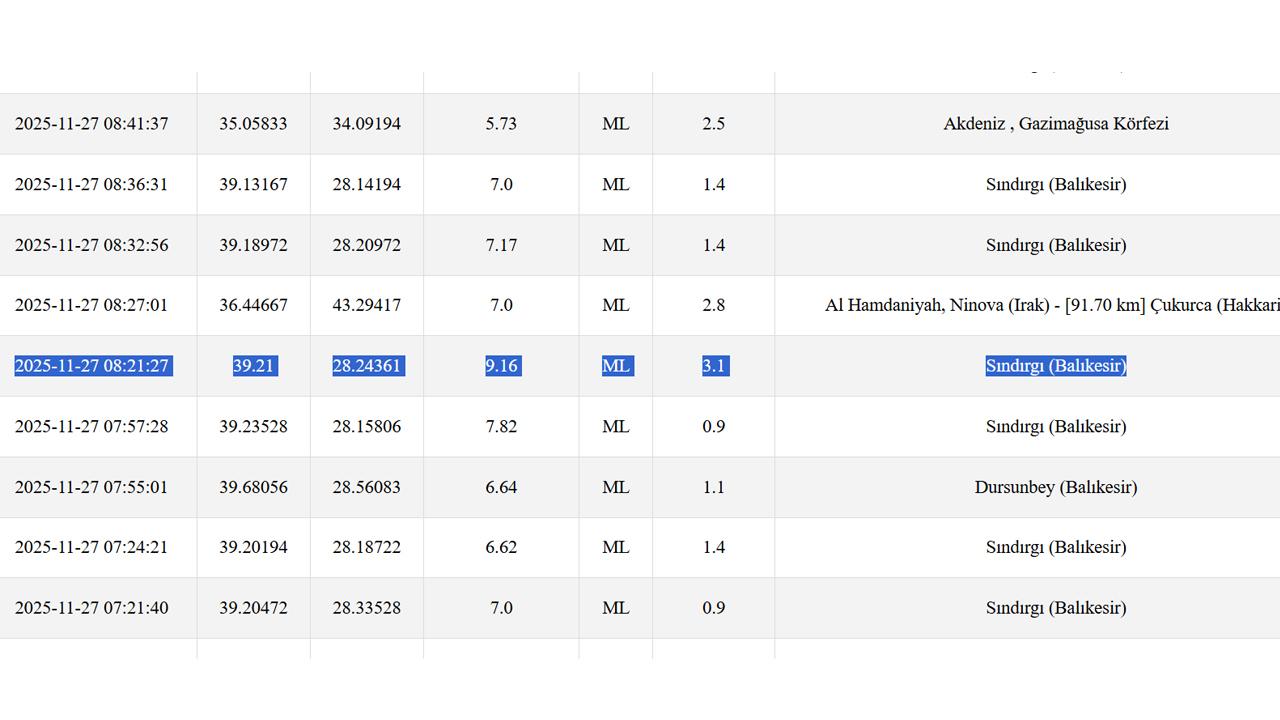Select longitude value 43.29417
This screenshot has width=1280, height=720.
pyautogui.click(x=366, y=306)
